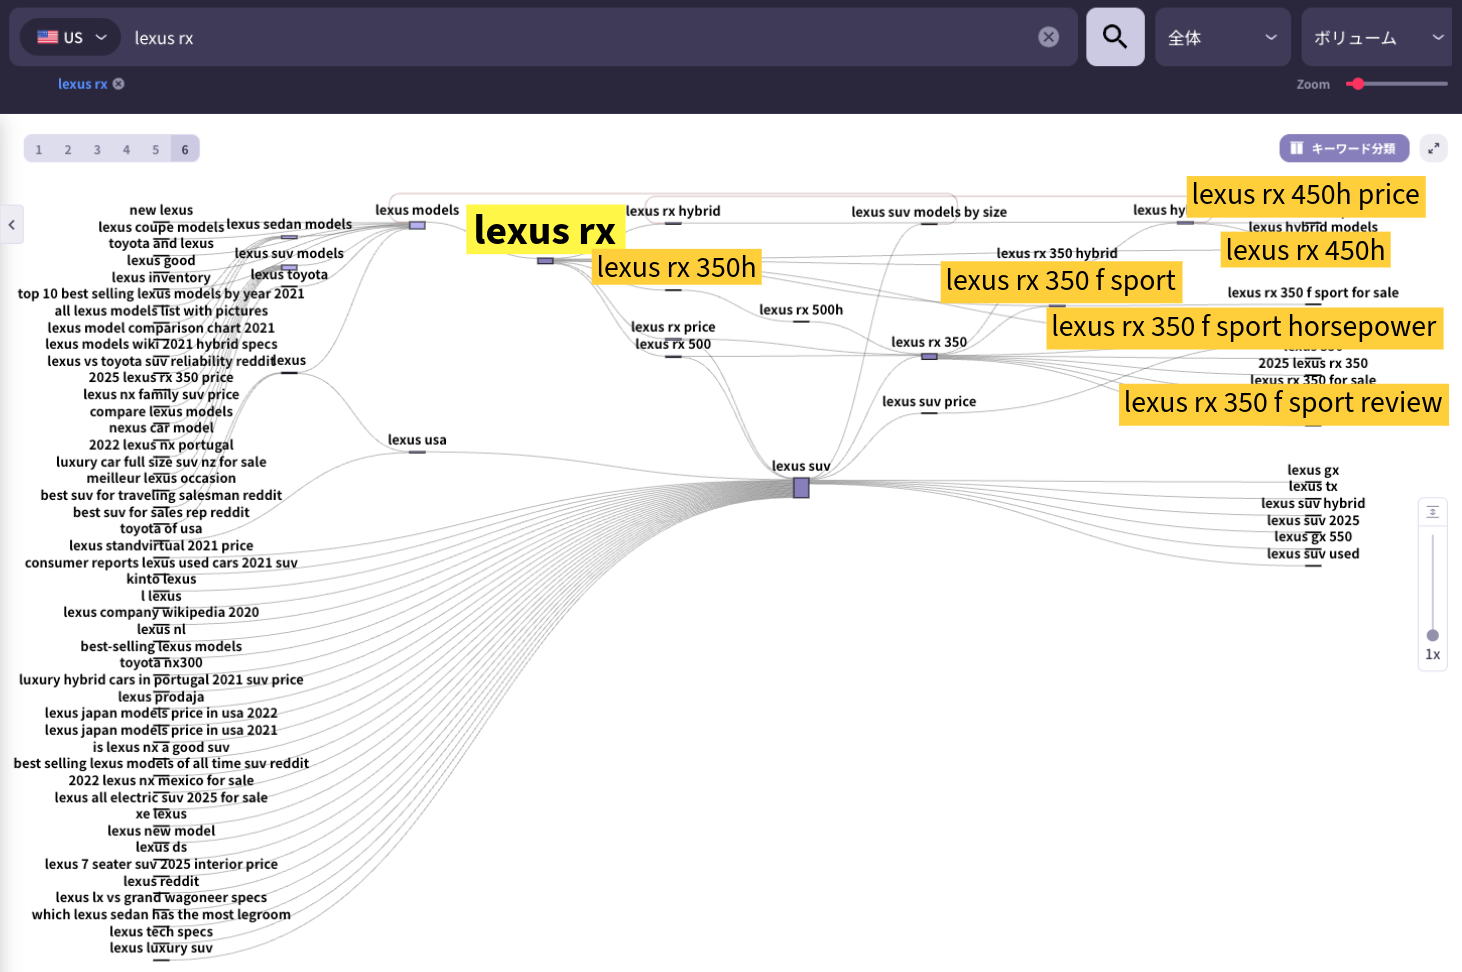Click the highlighted lexus rx keyword
The width and height of the screenshot is (1462, 972).
[545, 230]
